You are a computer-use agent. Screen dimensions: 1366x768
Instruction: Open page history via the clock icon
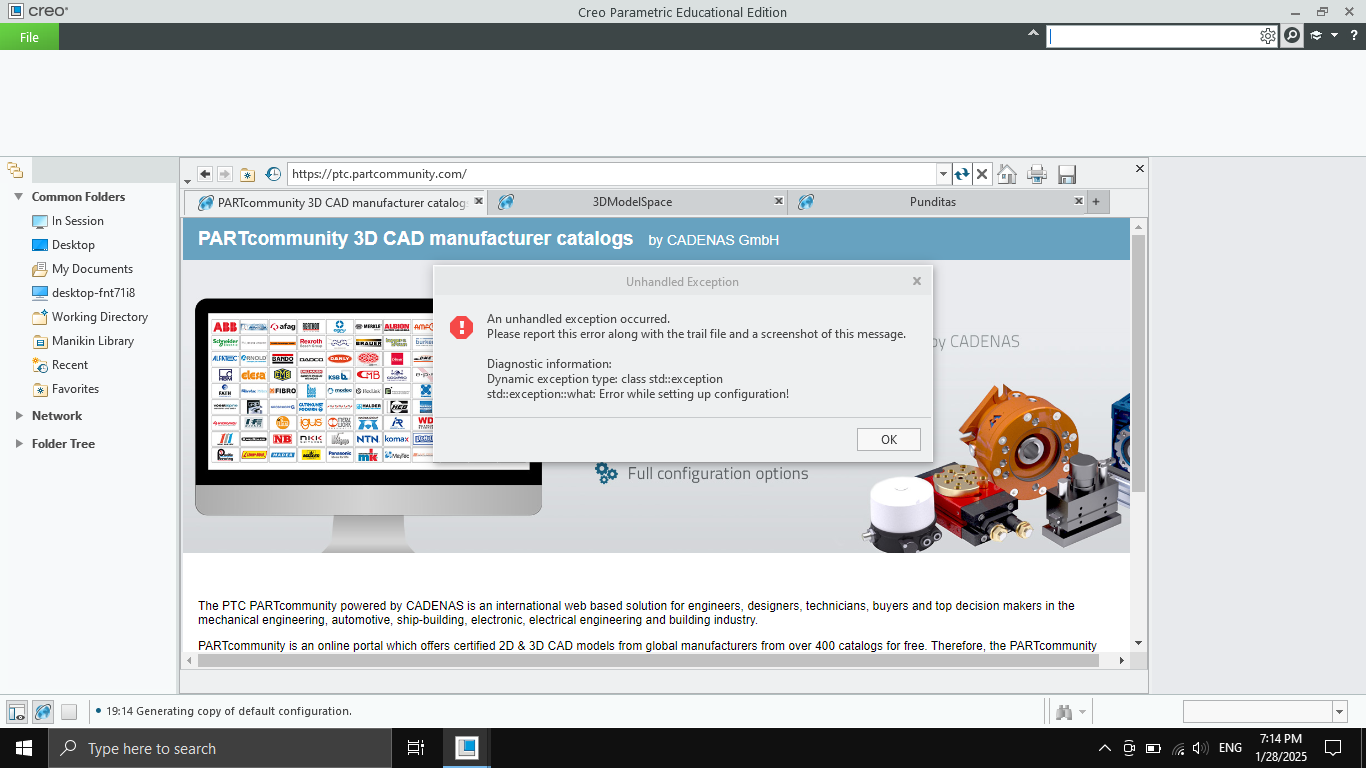click(273, 173)
